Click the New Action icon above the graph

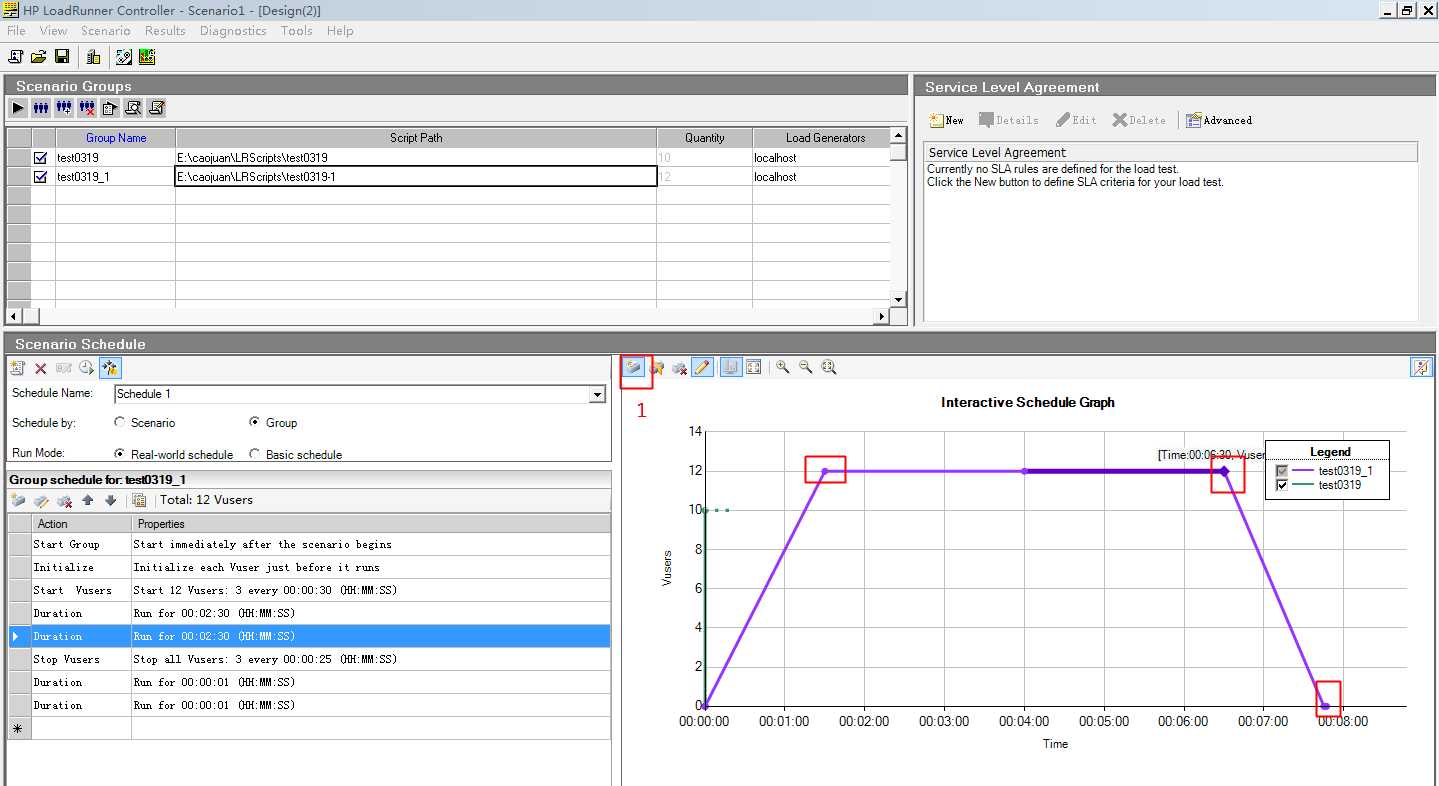(x=633, y=368)
